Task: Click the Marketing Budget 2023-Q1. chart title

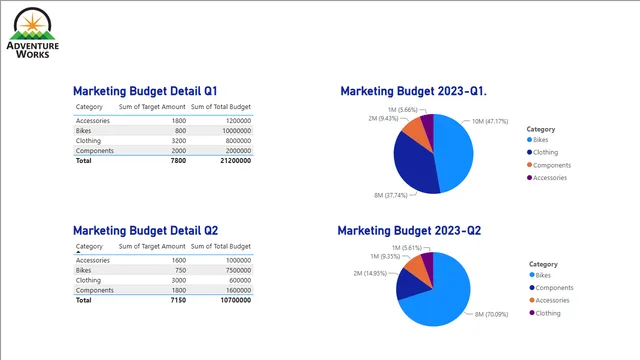Action: [413, 91]
